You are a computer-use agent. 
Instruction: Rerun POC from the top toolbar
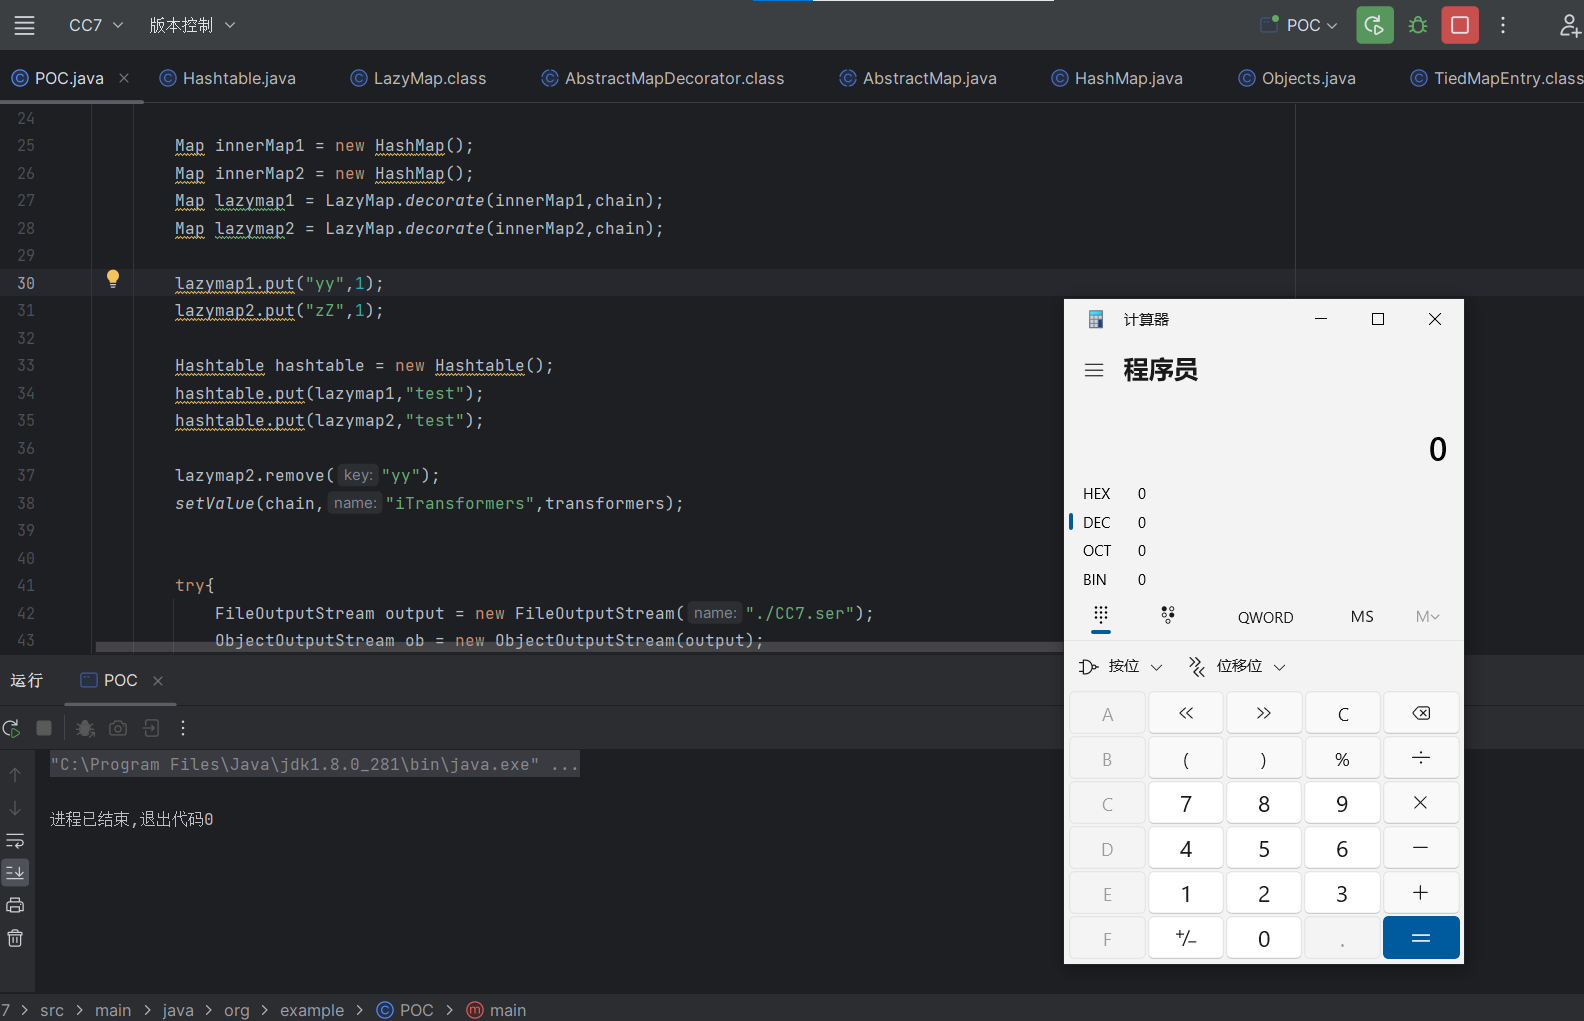click(x=1375, y=25)
